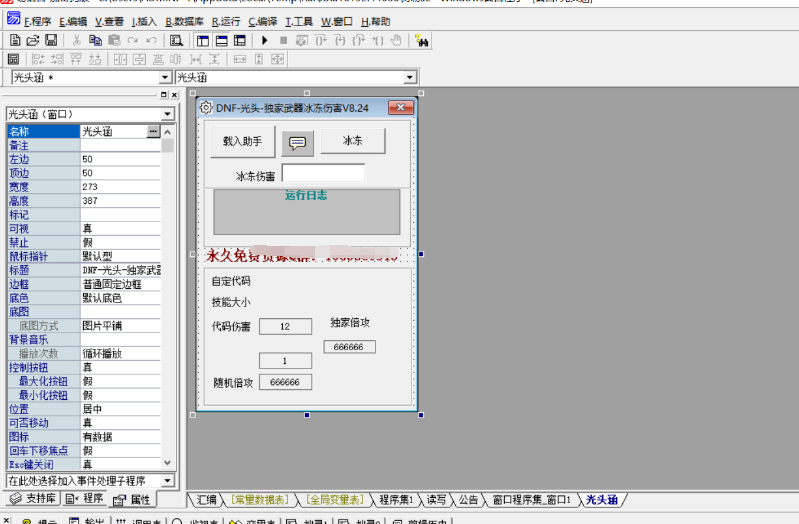The width and height of the screenshot is (799, 524).
Task: Click the Open file toolbar icon
Action: 32,40
